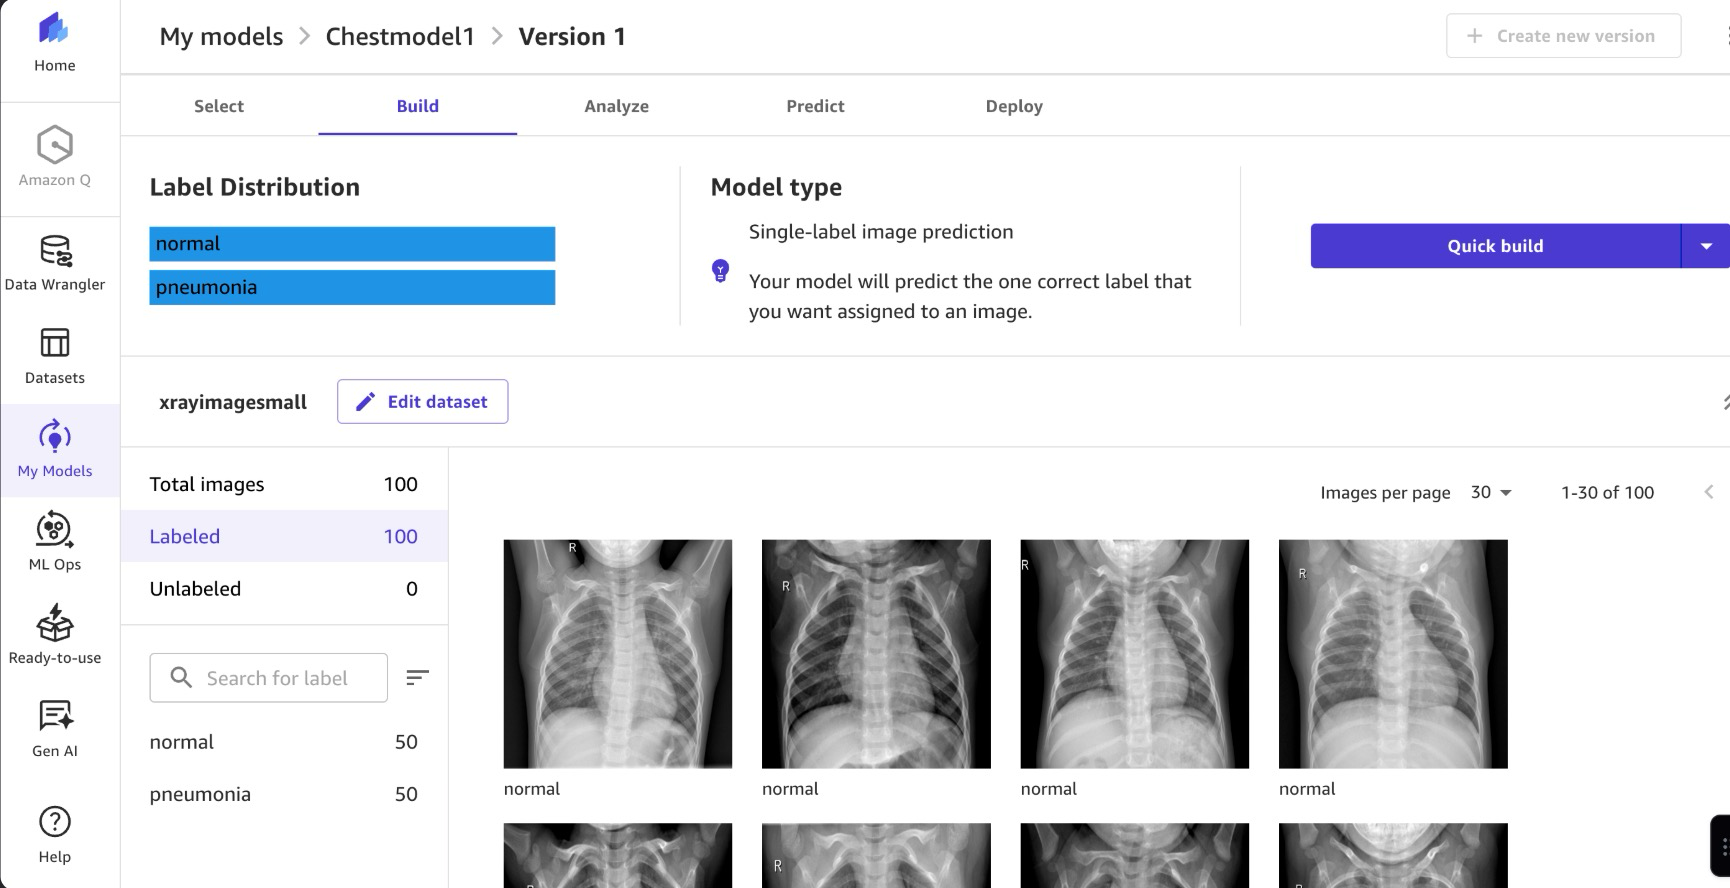Expand the Quick build dropdown arrow
Screen dimensions: 1730x888
tap(1706, 246)
